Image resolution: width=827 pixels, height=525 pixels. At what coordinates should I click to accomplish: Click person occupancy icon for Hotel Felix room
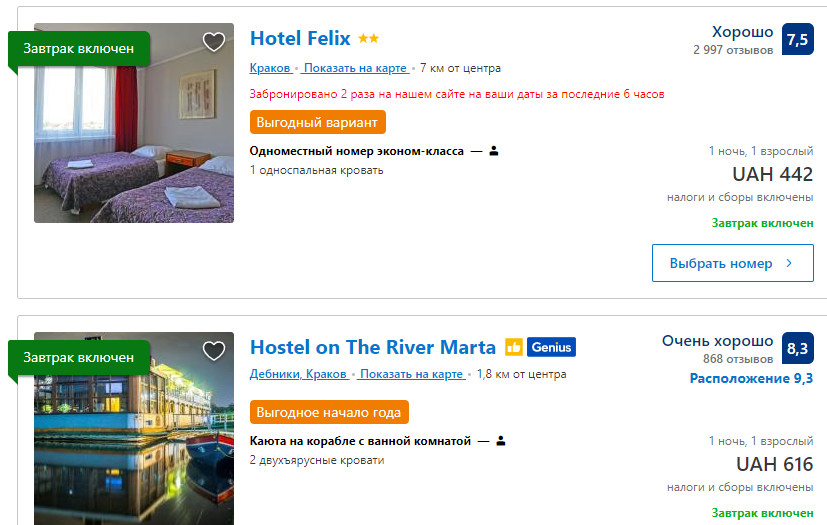pos(494,151)
